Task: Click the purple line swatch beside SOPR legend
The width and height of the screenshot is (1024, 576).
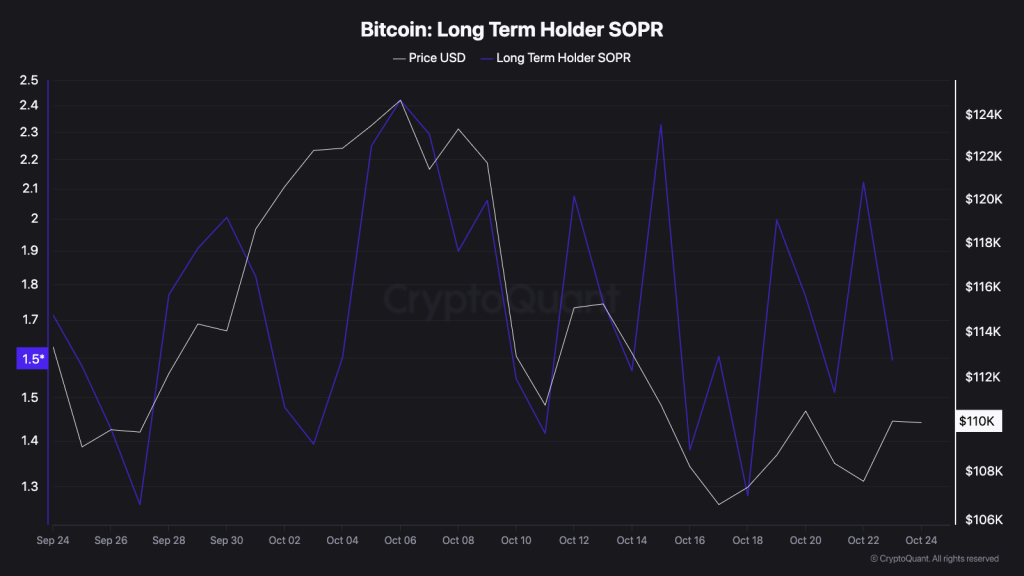Action: point(486,58)
